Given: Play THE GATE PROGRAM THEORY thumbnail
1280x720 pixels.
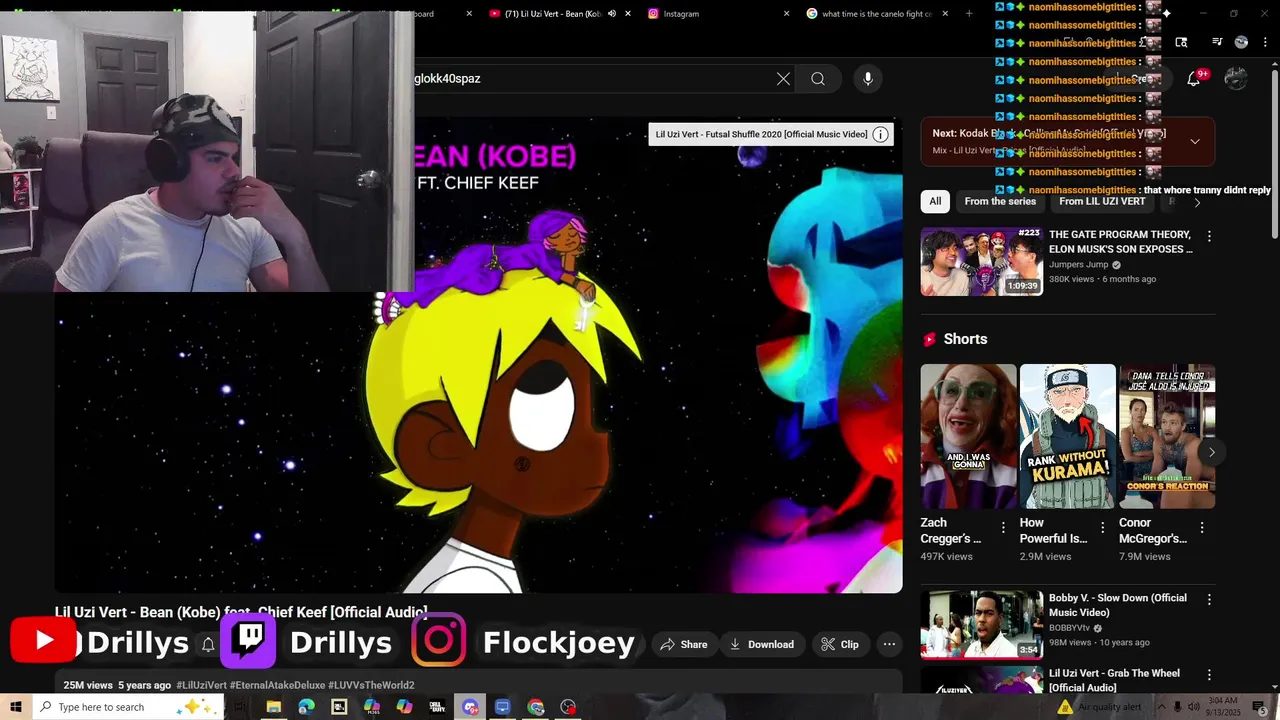Looking at the screenshot, I should point(982,262).
